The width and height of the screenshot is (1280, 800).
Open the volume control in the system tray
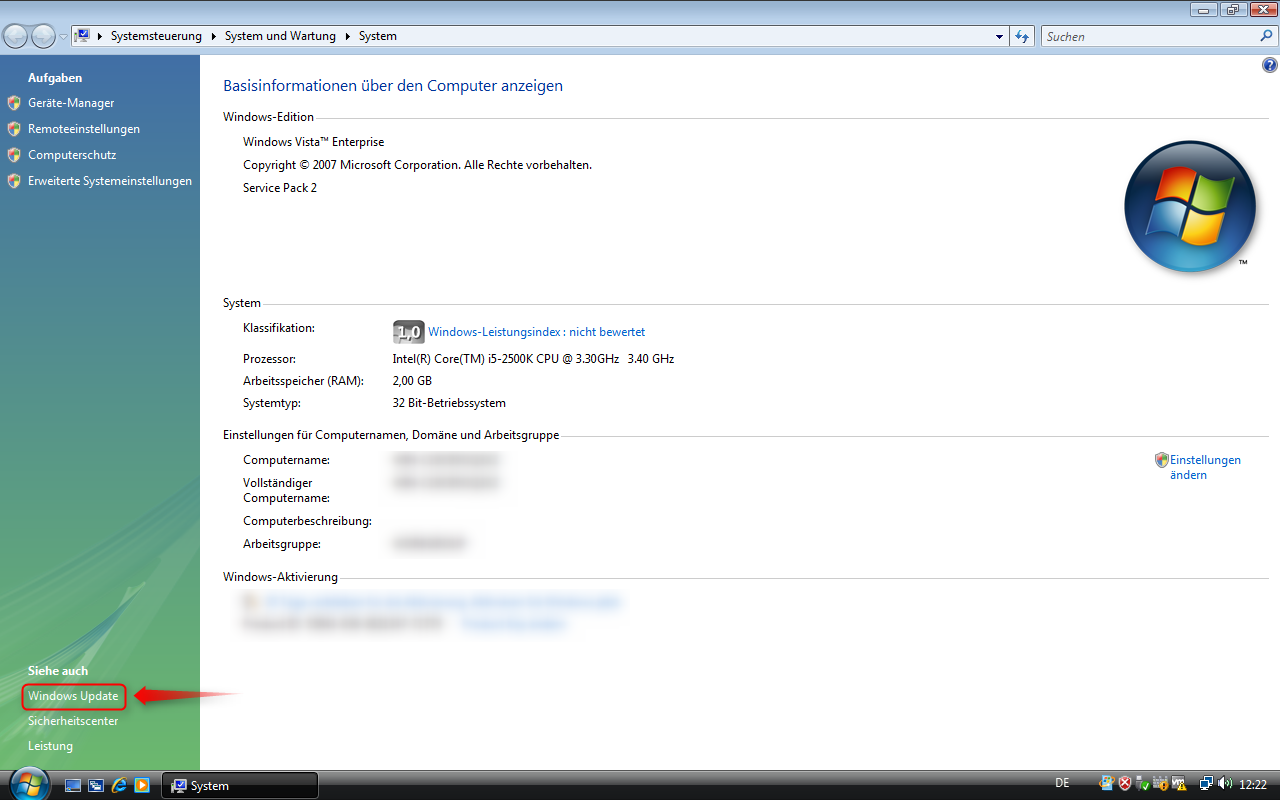[1222, 784]
